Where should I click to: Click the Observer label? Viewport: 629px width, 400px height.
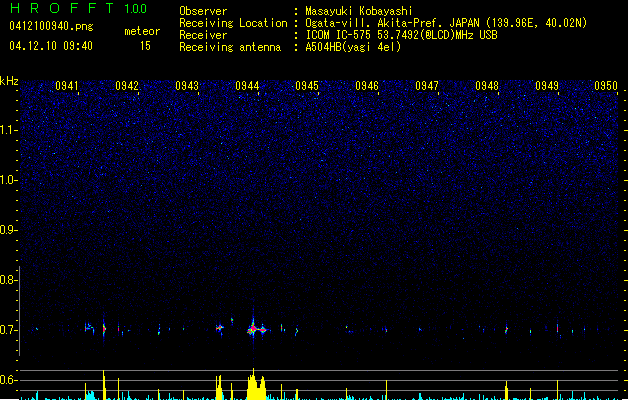203,11
